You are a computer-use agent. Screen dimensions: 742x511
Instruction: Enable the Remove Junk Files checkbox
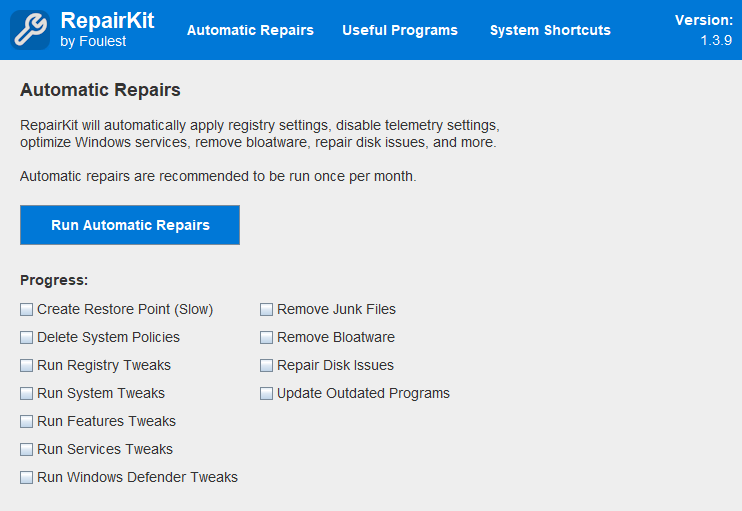pyautogui.click(x=266, y=309)
